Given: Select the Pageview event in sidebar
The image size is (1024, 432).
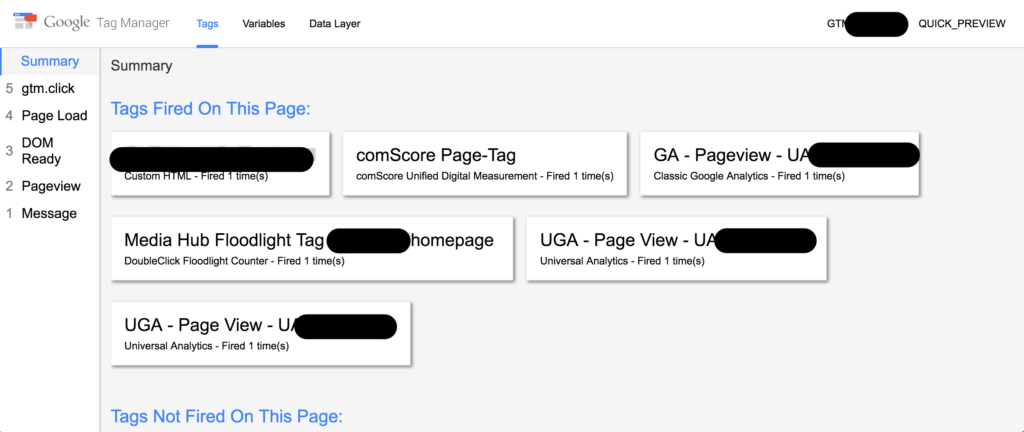Looking at the screenshot, I should (50, 186).
